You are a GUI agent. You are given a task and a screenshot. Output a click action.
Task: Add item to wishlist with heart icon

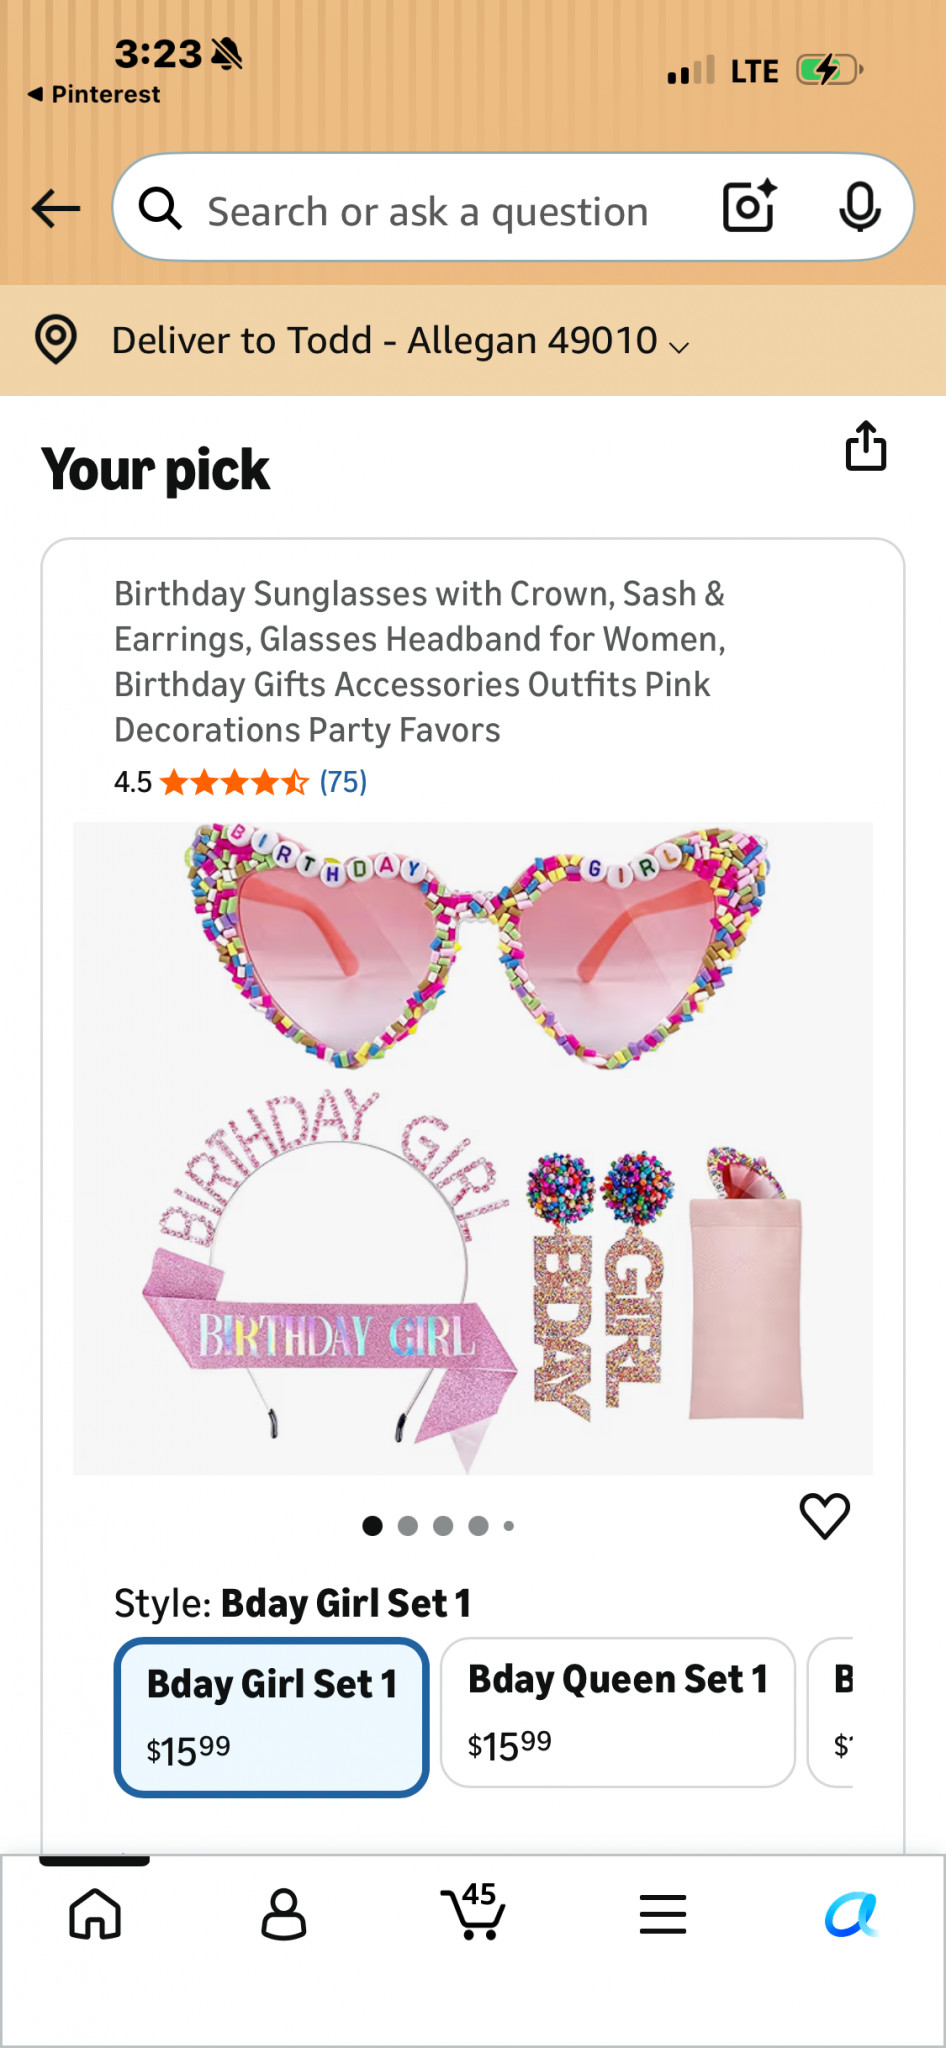click(825, 1516)
